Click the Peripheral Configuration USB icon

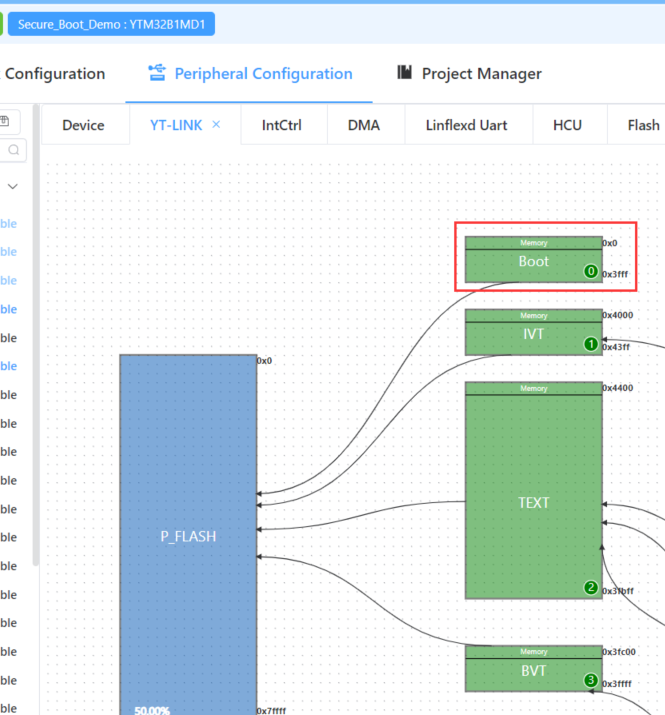(156, 72)
